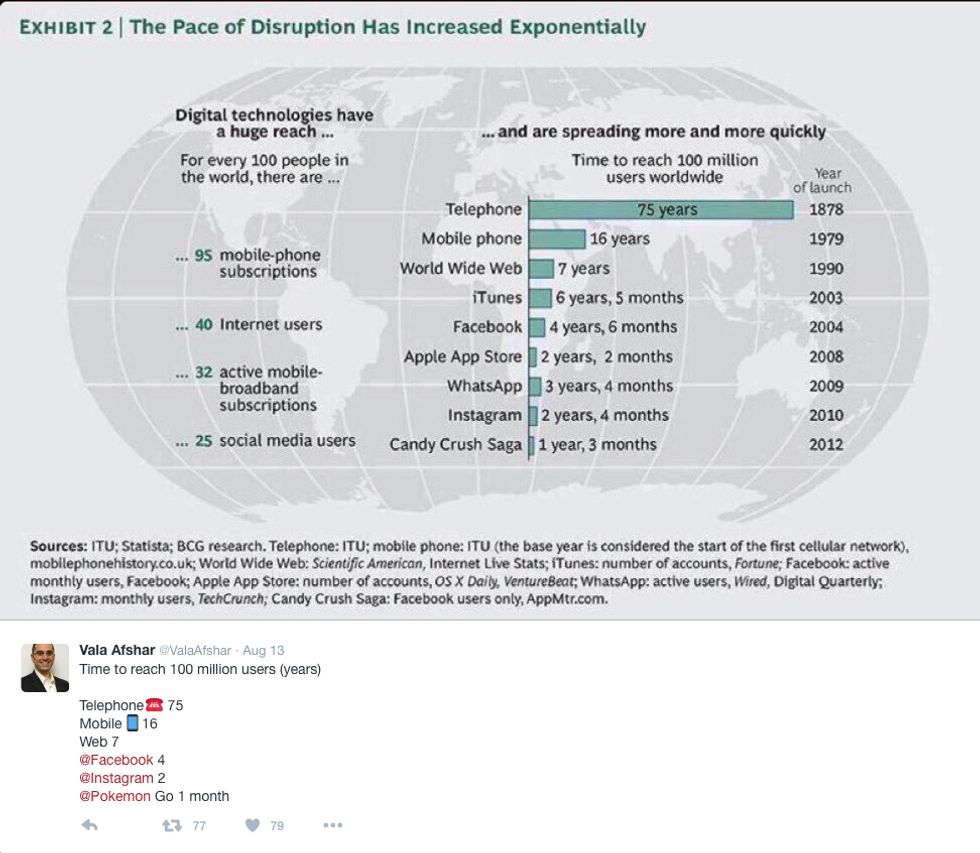This screenshot has width=980, height=853.
Task: Click Vala Afshar's profile photo
Action: point(45,668)
